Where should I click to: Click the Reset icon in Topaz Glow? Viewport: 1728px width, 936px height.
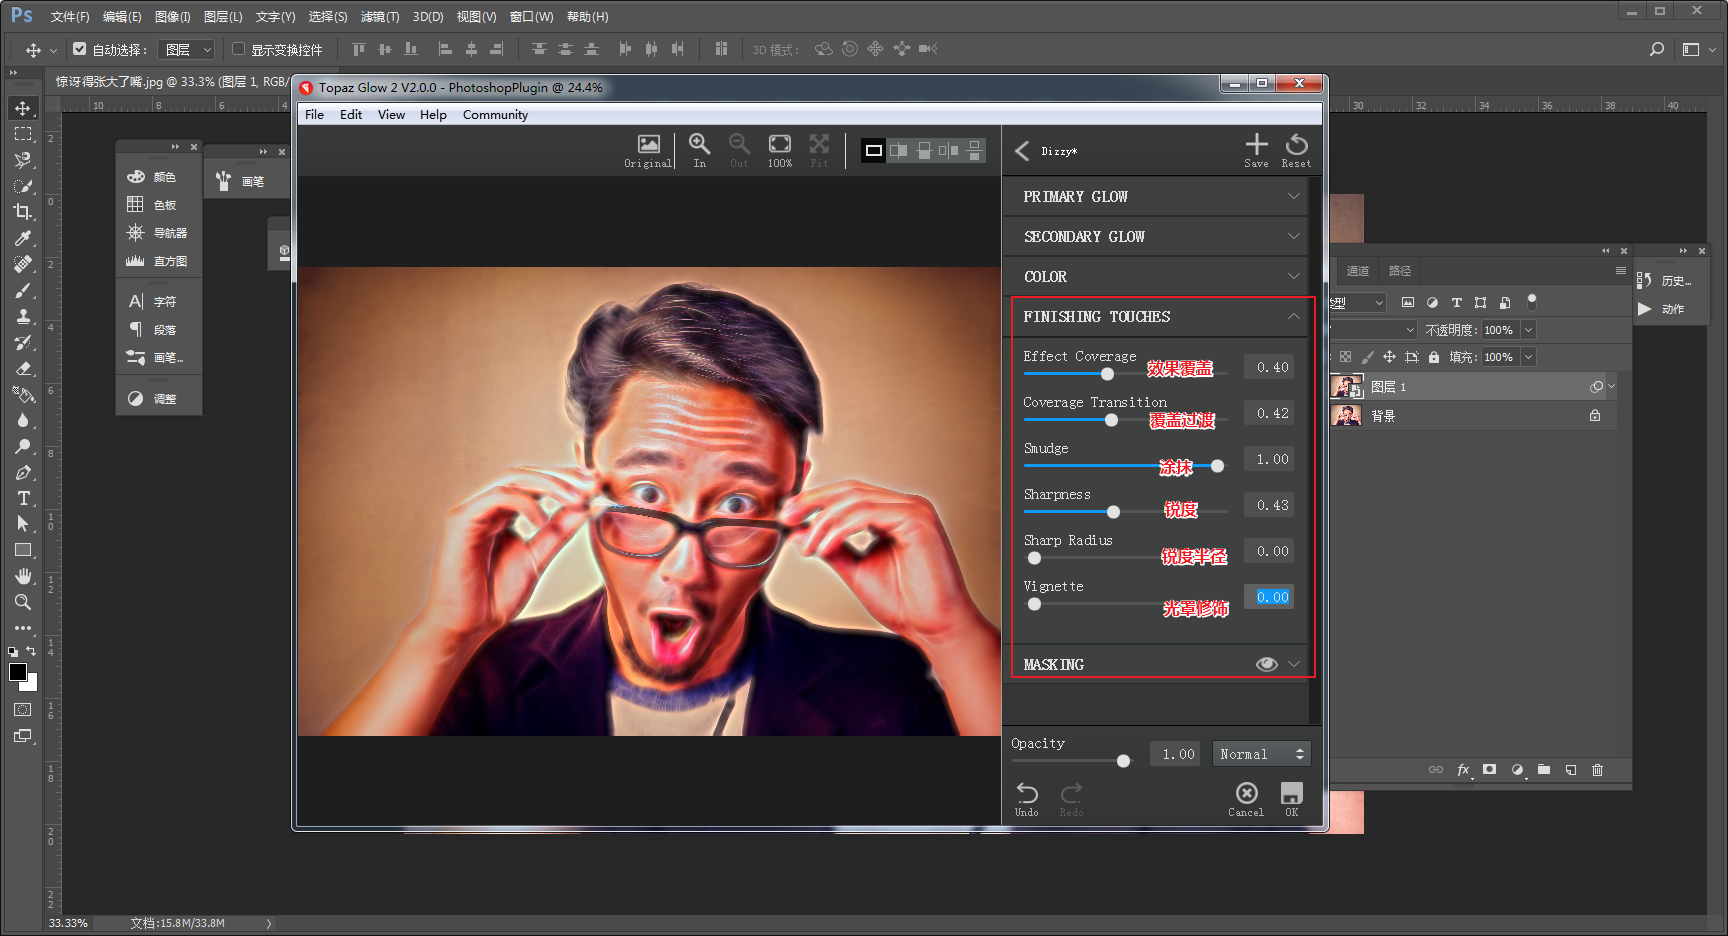point(1296,150)
